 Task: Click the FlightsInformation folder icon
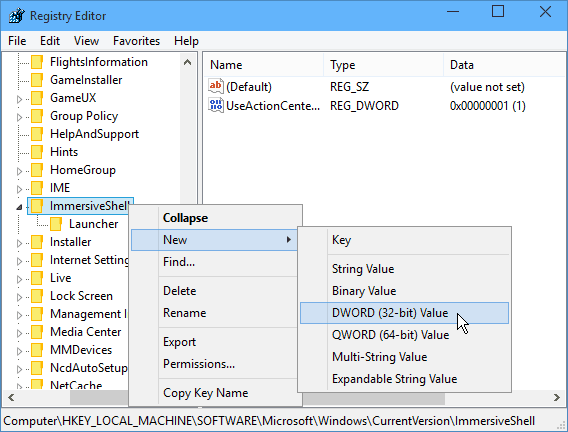point(37,62)
